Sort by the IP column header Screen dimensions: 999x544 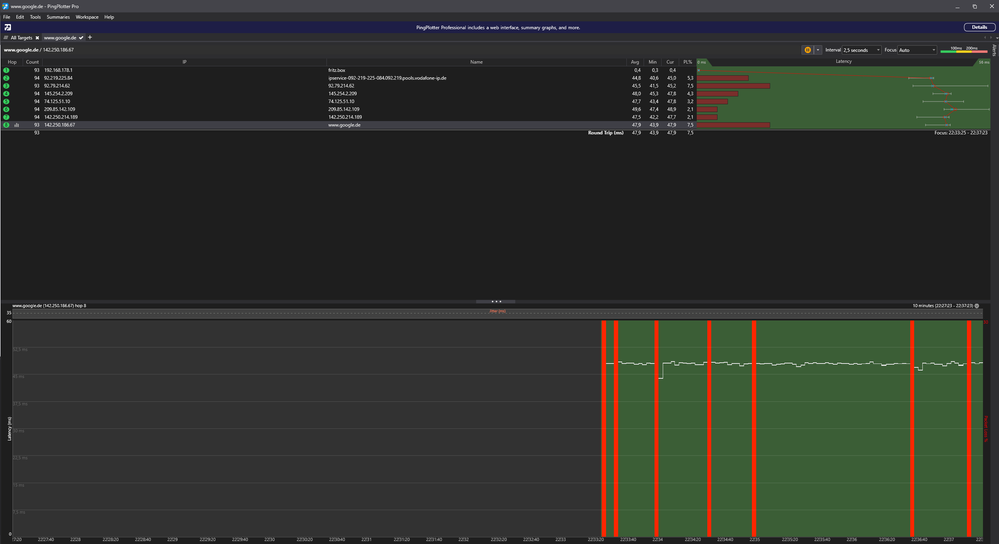pyautogui.click(x=184, y=62)
